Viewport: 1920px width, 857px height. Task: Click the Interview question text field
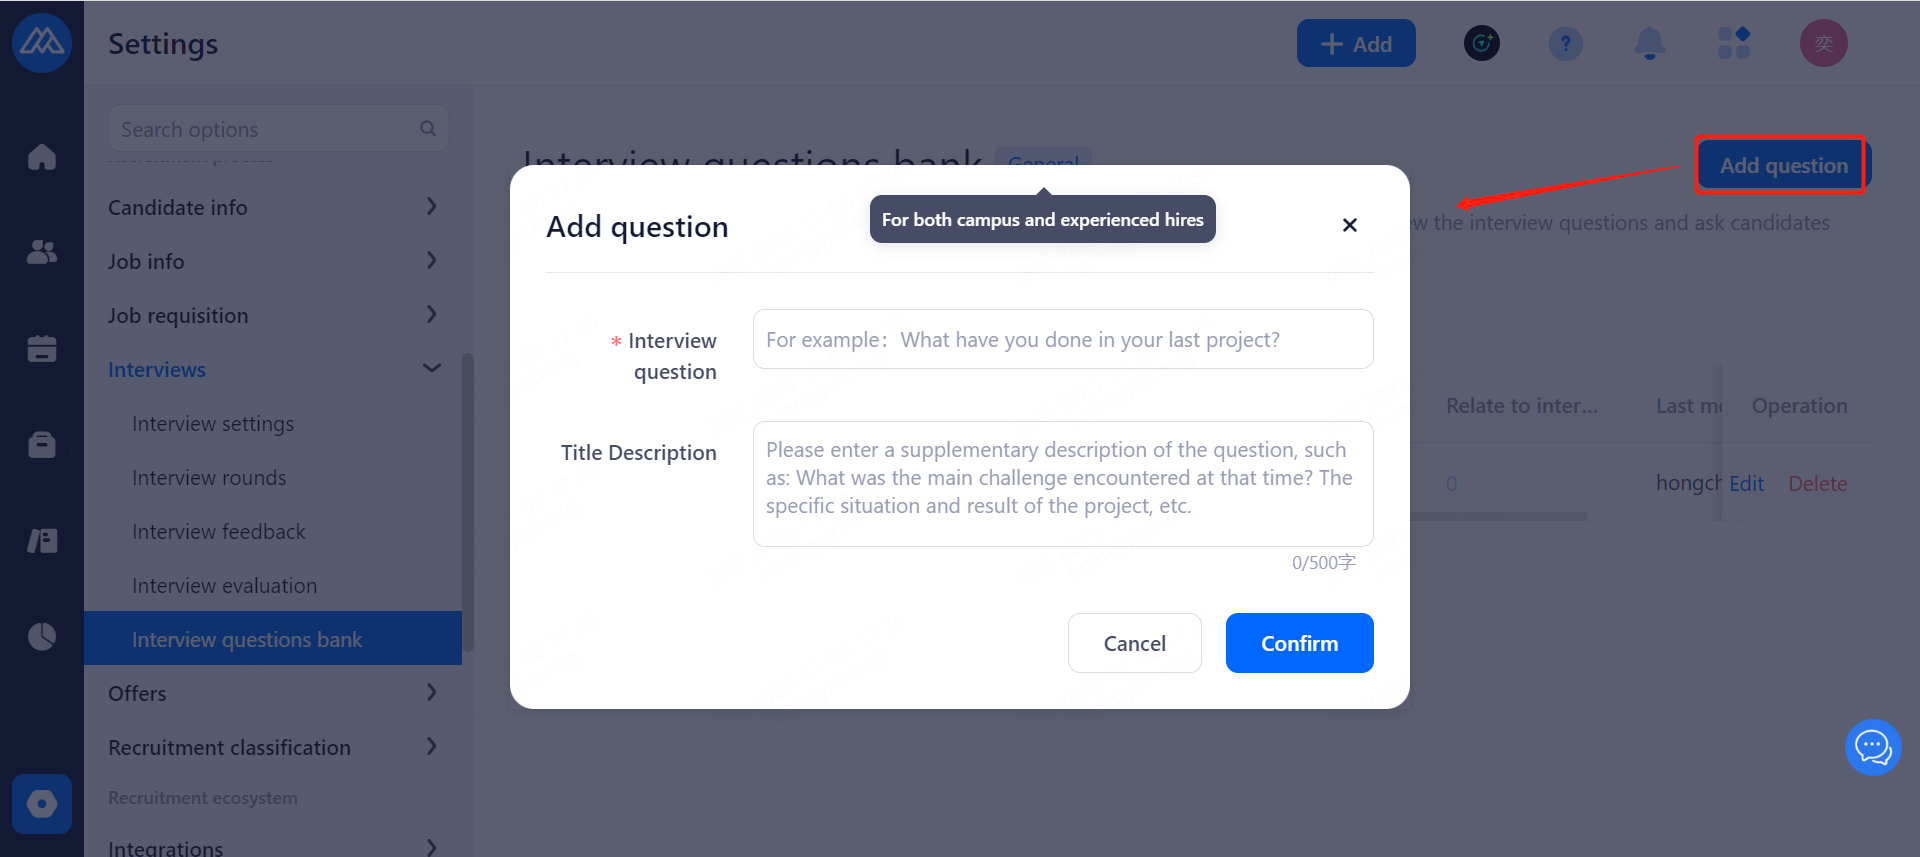point(1062,340)
